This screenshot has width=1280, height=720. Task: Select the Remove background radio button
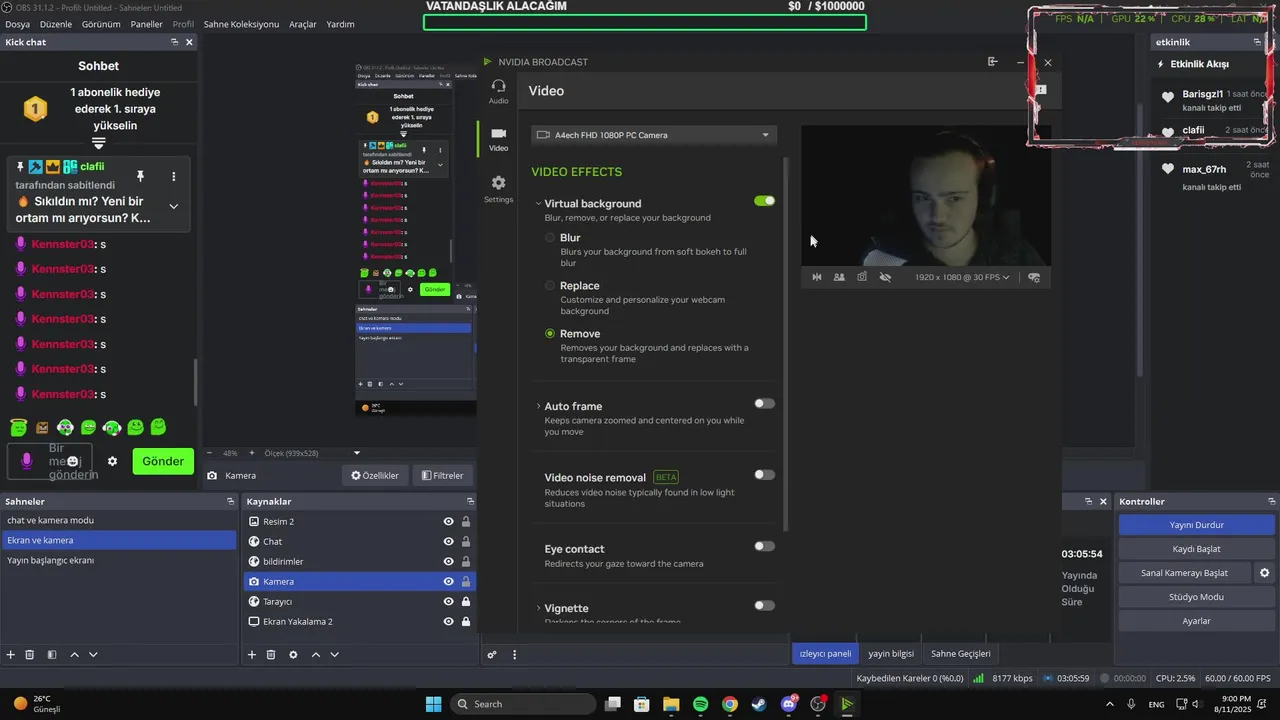(550, 334)
